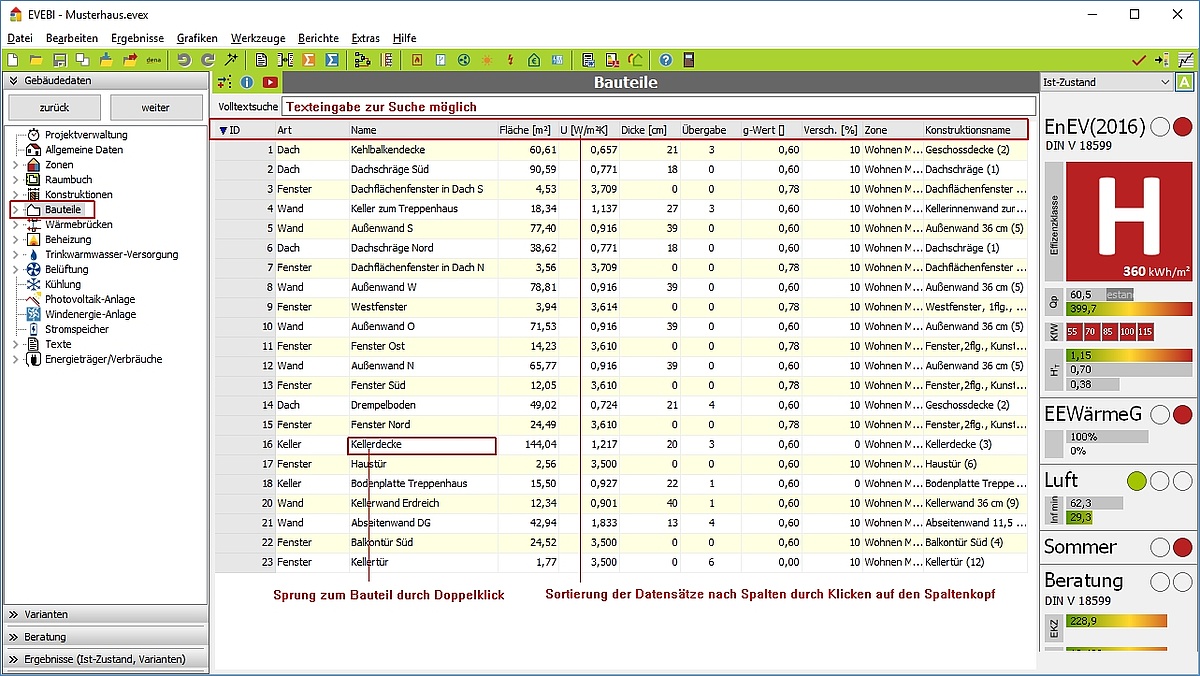Expand the Varianten panel
Viewport: 1200px width, 676px height.
(x=106, y=614)
